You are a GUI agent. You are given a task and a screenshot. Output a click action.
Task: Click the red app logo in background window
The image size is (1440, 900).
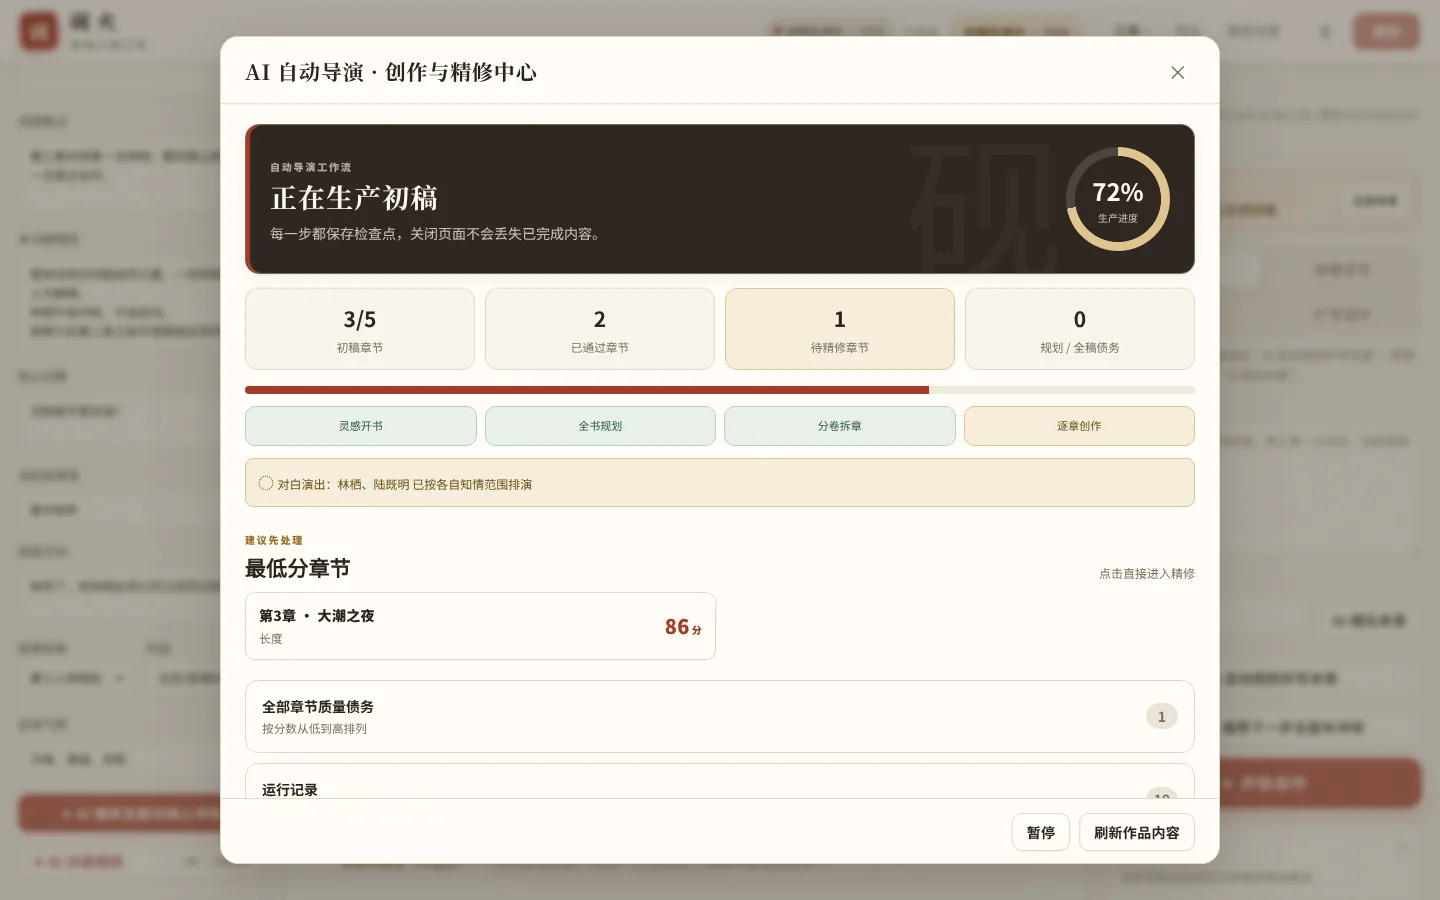pos(39,31)
